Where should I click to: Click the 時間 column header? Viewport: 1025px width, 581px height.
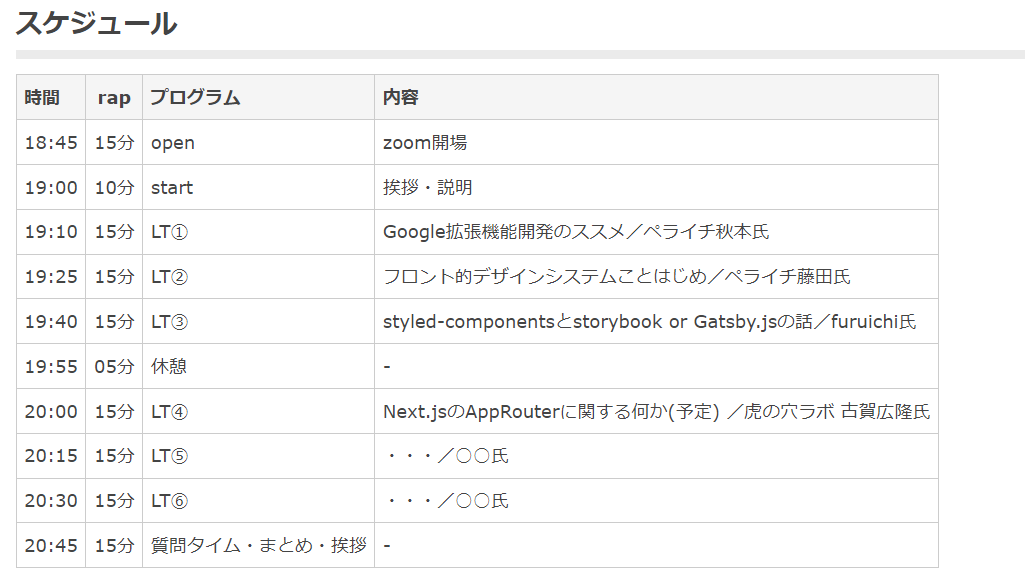(x=42, y=97)
